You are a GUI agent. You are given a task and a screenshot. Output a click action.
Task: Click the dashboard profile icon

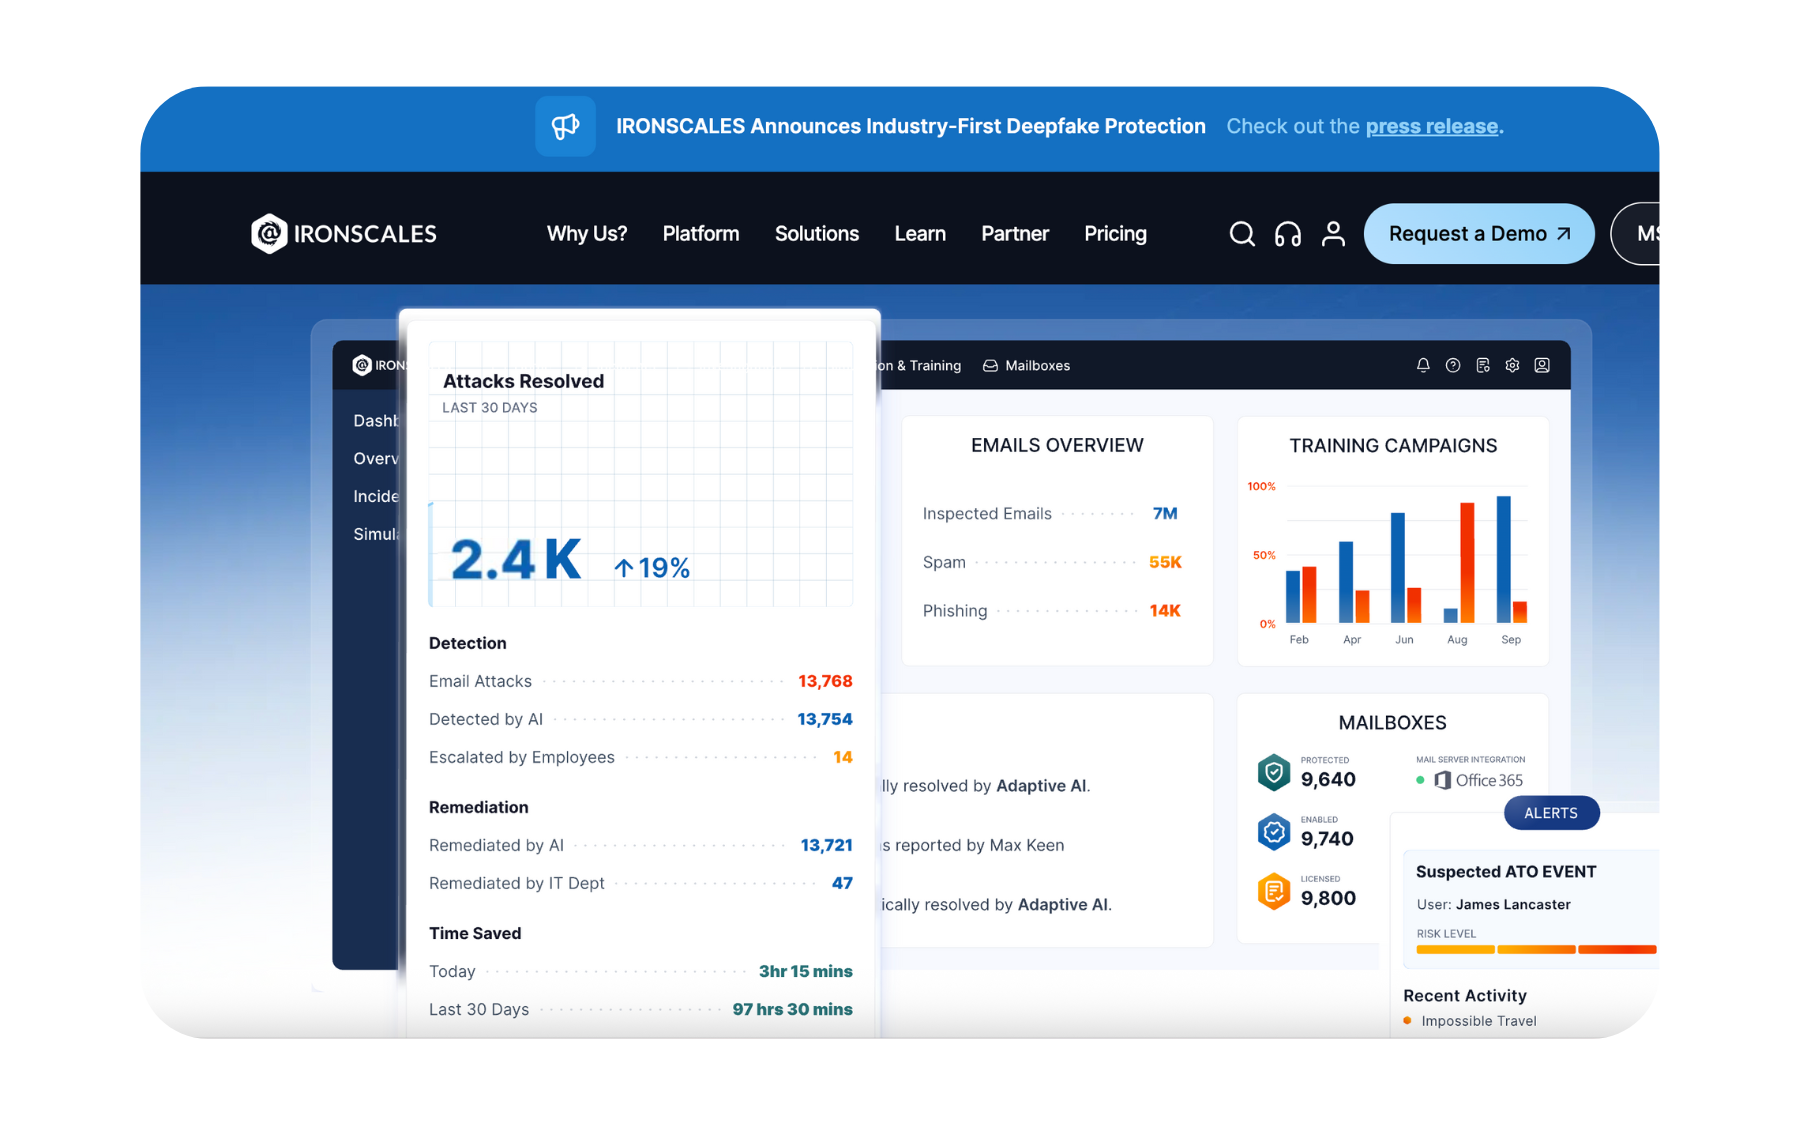[1542, 365]
